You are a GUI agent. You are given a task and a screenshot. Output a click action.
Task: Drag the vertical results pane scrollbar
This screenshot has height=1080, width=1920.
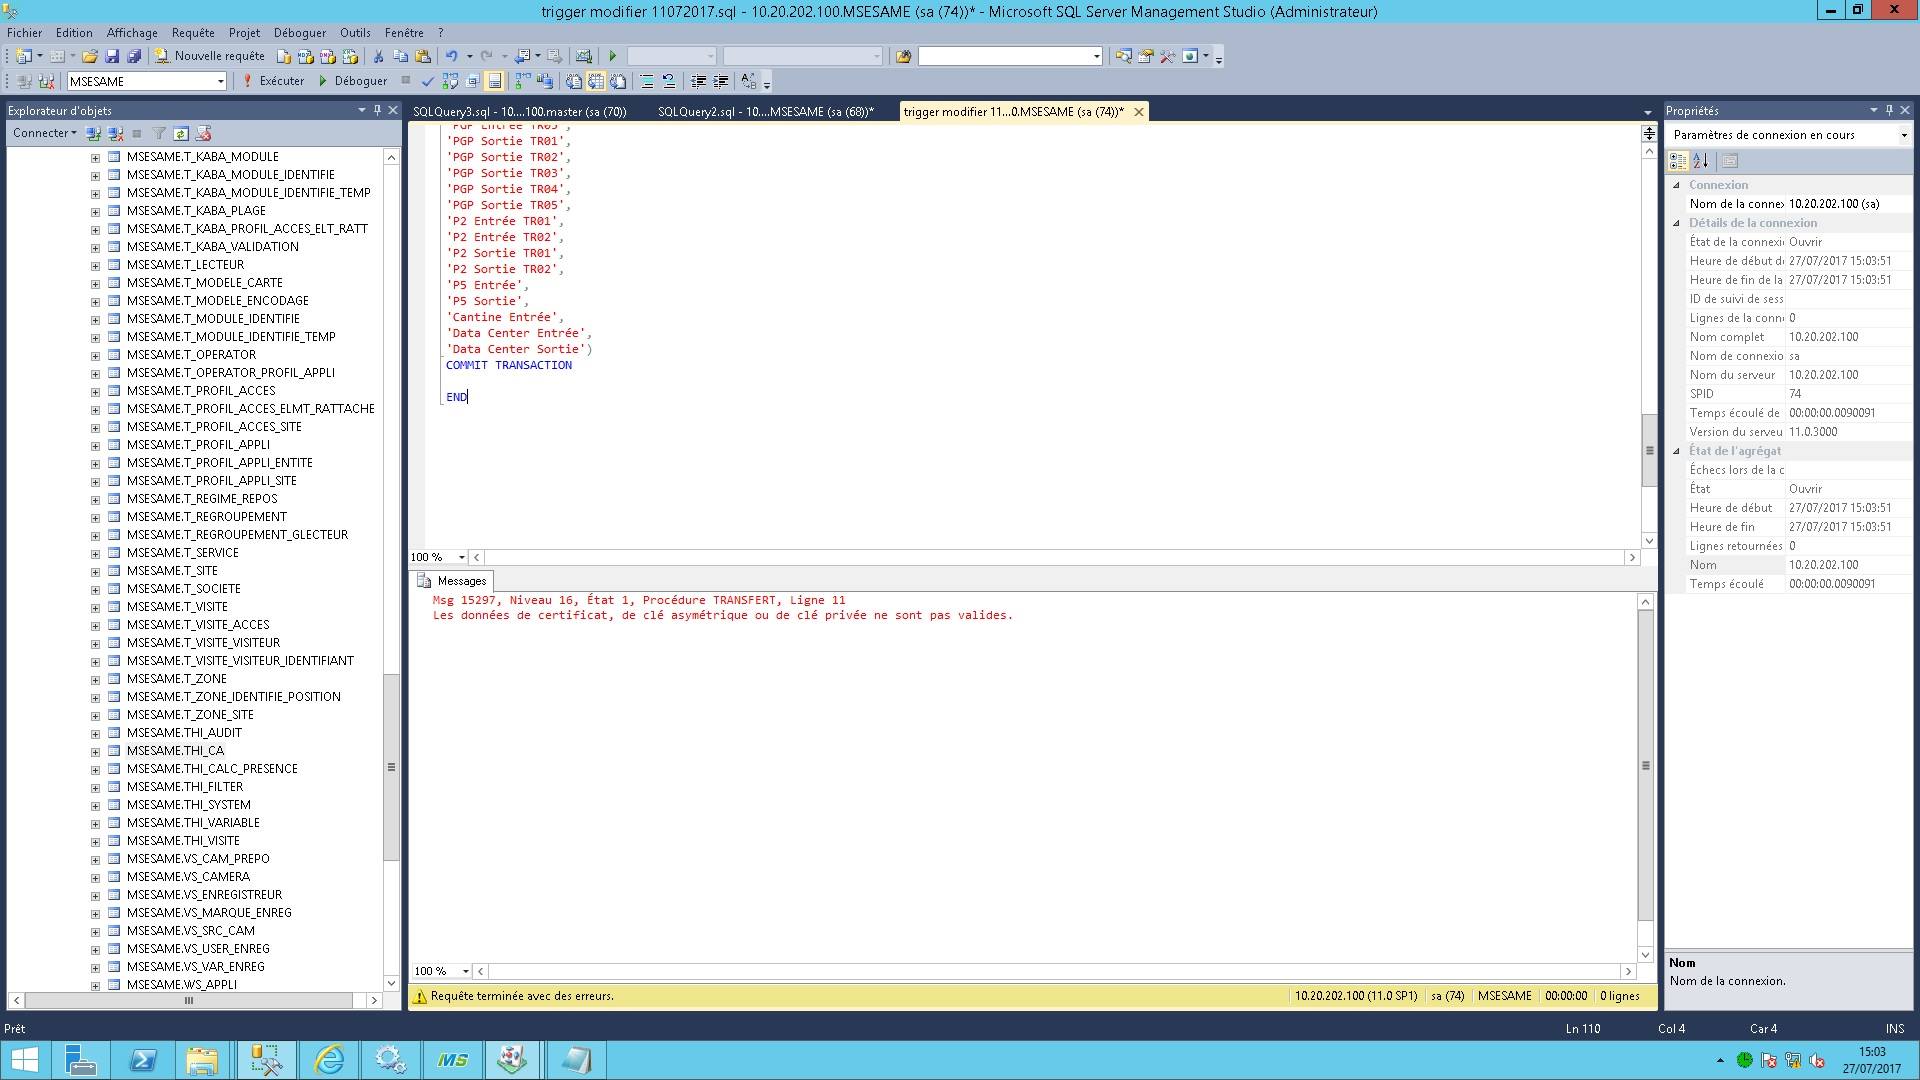point(1642,771)
